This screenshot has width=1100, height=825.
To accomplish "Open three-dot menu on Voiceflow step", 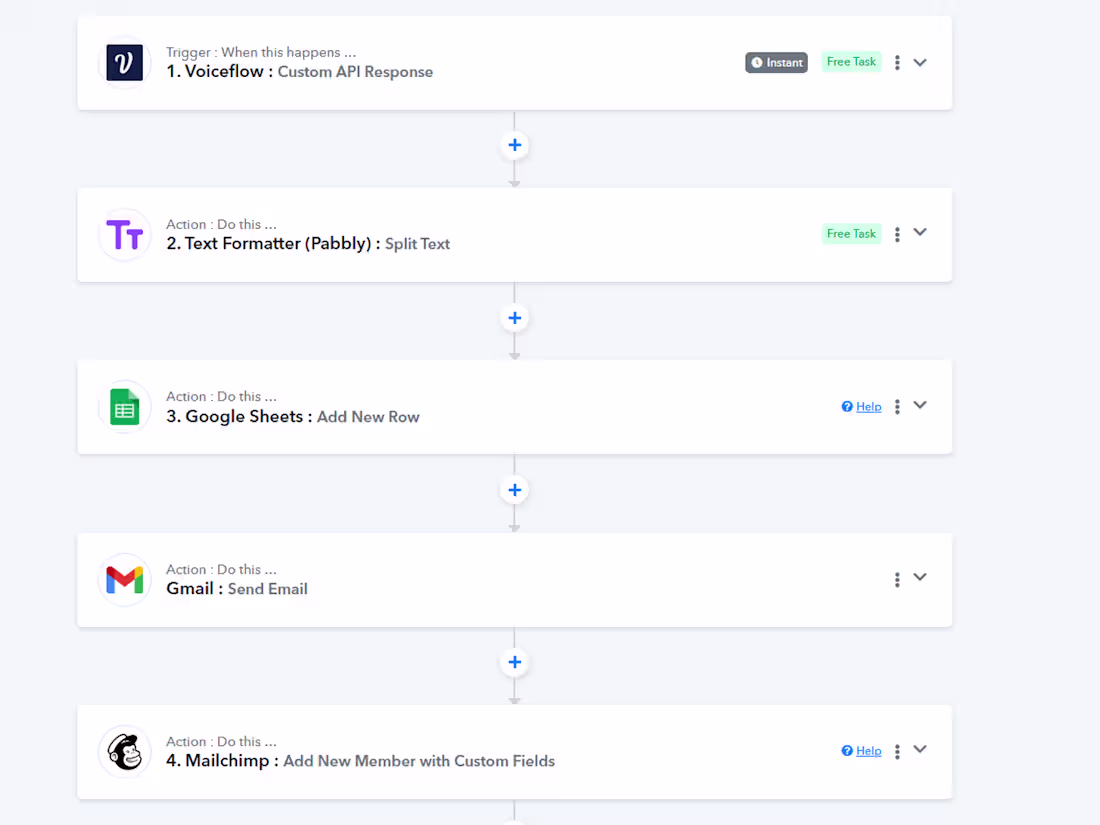I will coord(897,63).
